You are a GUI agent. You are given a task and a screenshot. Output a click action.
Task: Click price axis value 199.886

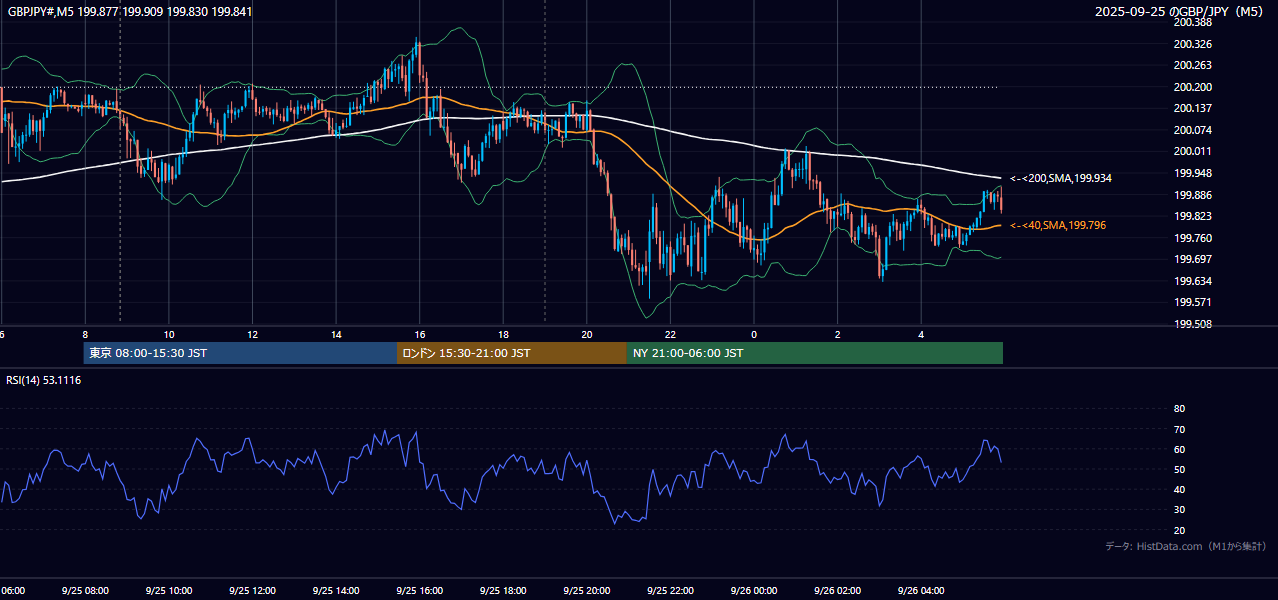pyautogui.click(x=1192, y=195)
